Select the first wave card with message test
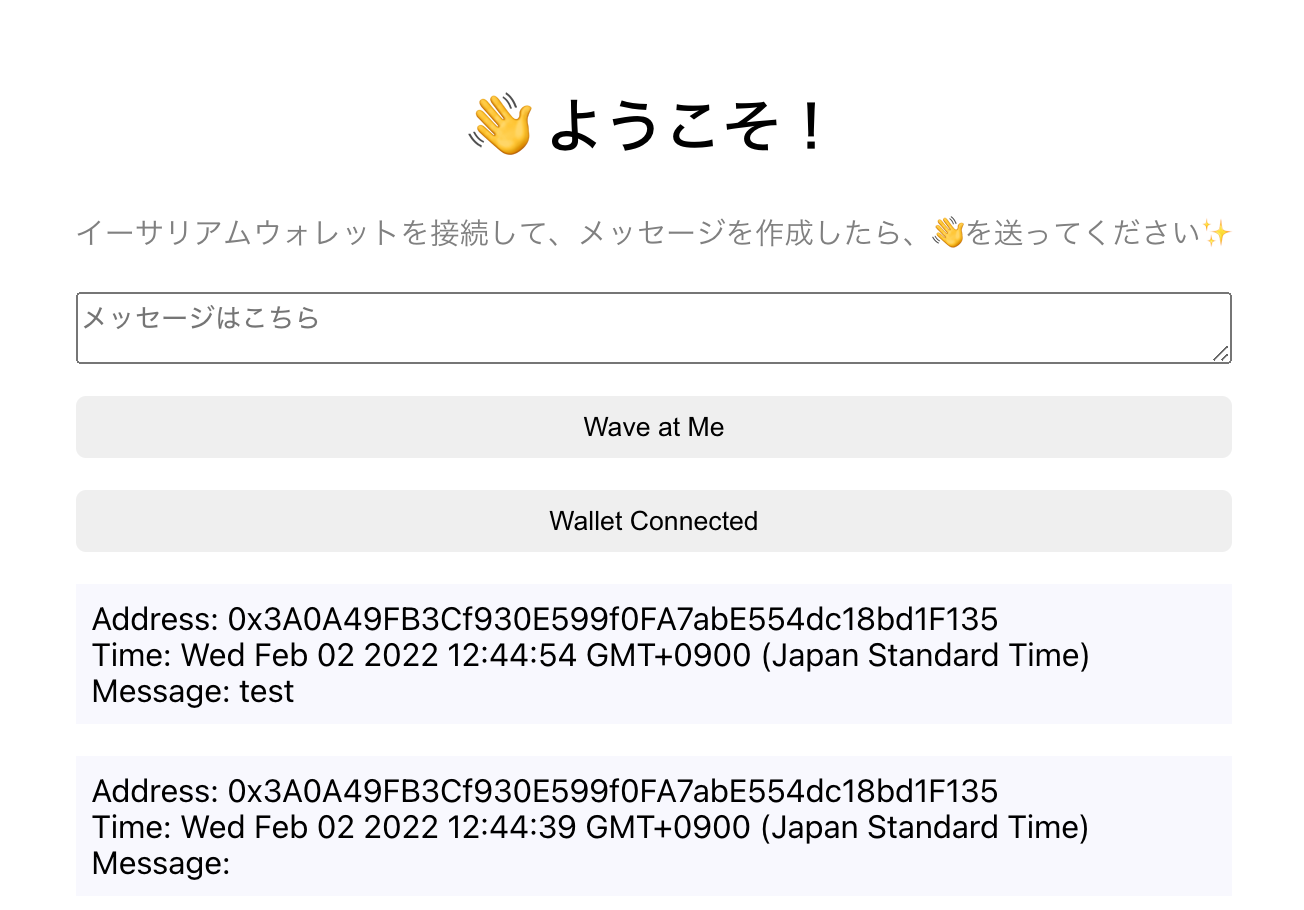 coord(654,654)
